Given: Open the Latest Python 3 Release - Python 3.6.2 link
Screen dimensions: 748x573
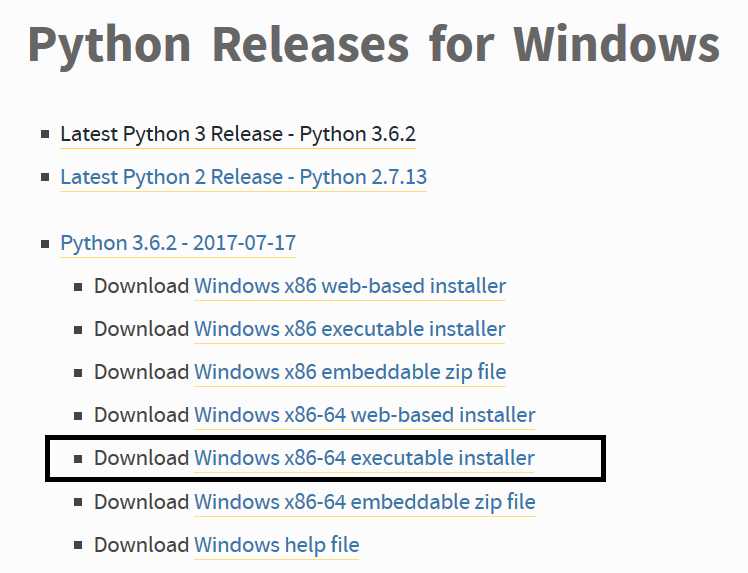Looking at the screenshot, I should pos(238,134).
